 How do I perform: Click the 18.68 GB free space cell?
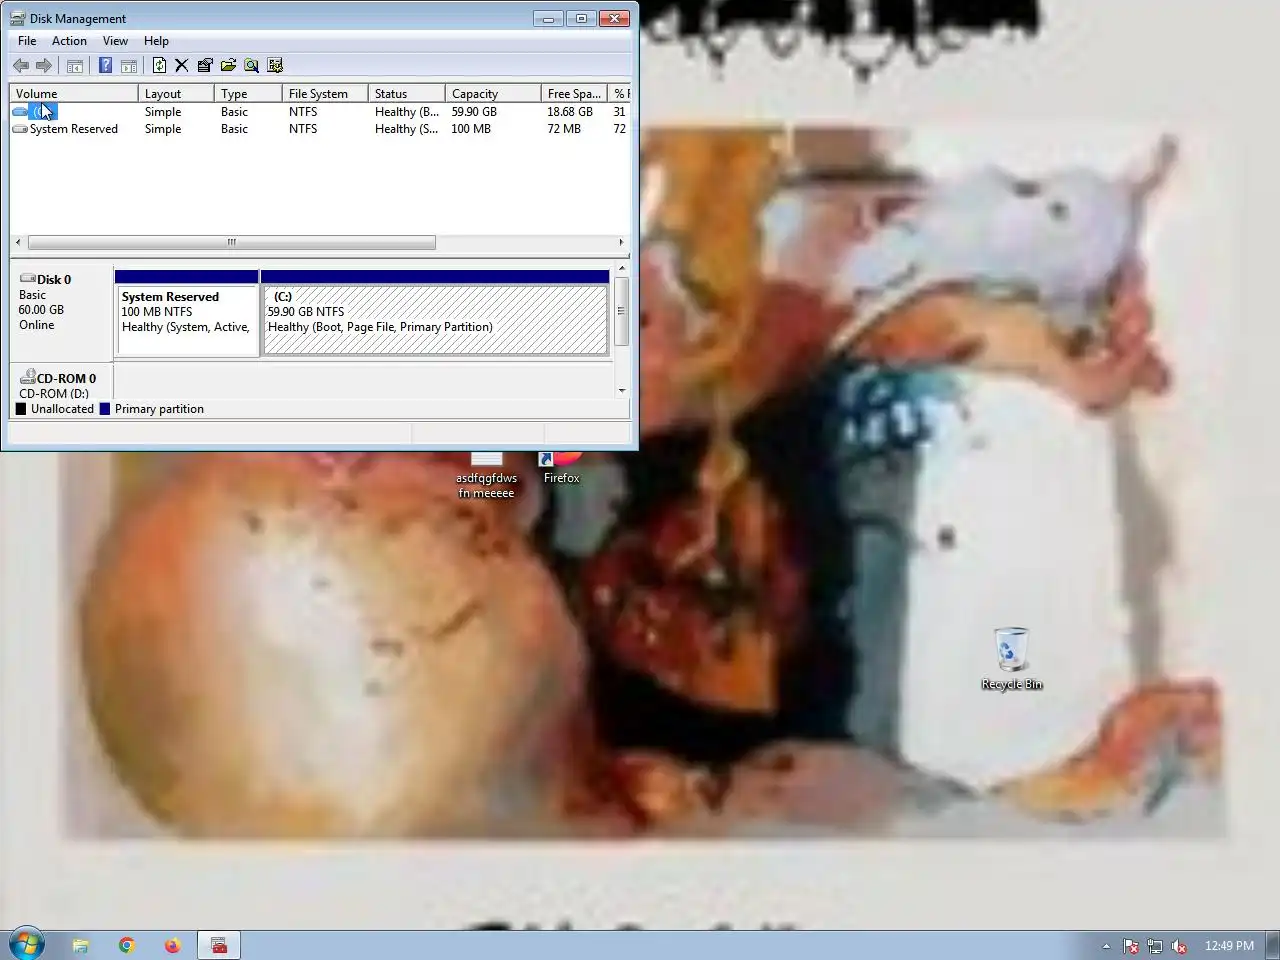click(570, 112)
